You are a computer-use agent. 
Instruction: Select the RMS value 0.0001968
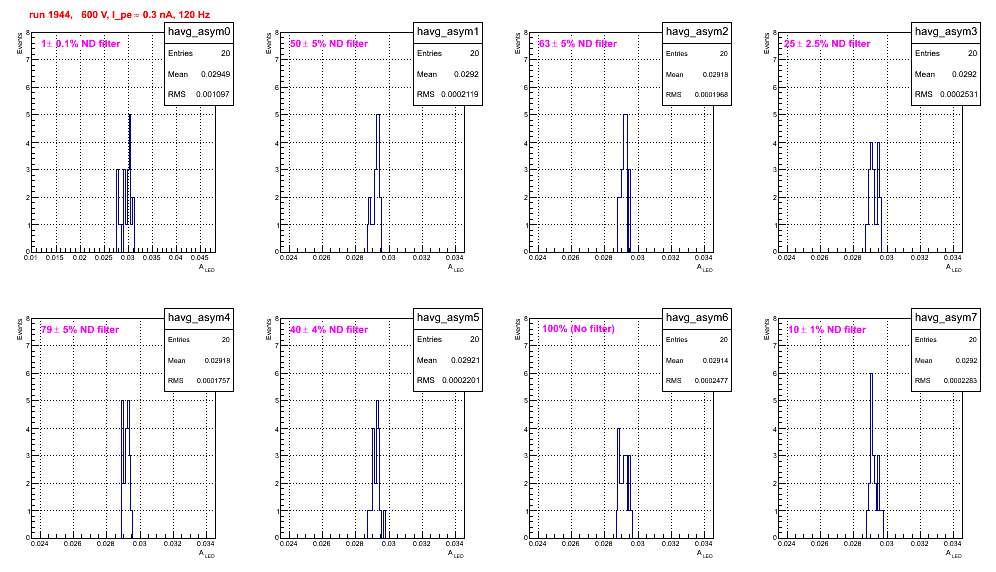[x=711, y=95]
